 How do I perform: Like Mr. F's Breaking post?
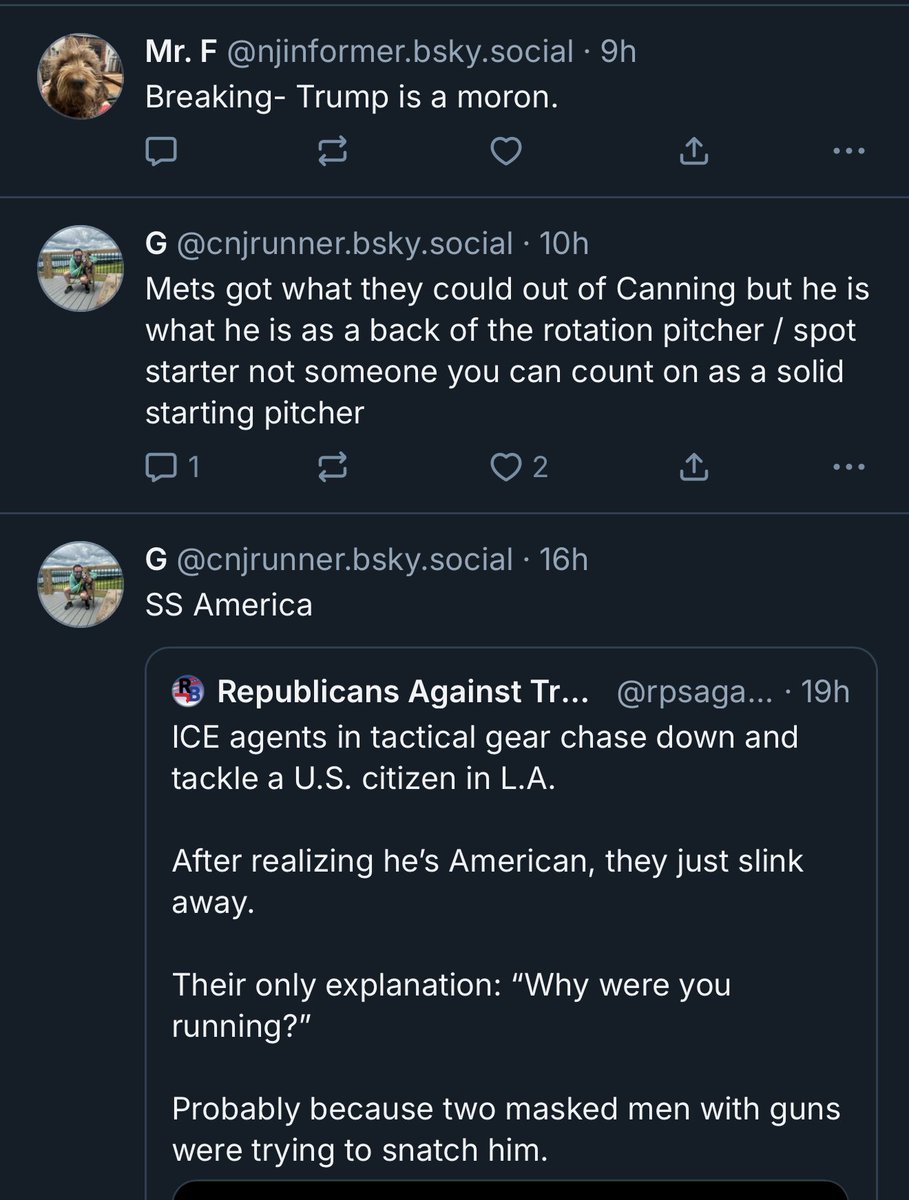pos(508,151)
